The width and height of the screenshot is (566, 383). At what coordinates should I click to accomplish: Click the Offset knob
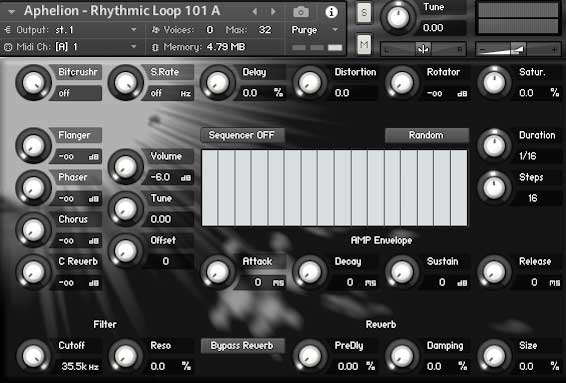click(126, 251)
